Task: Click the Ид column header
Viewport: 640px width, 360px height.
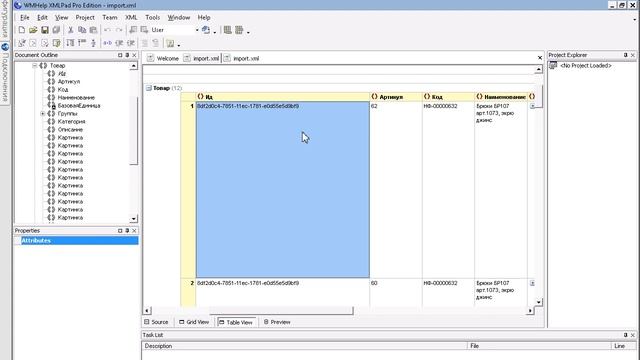Action: coord(282,97)
